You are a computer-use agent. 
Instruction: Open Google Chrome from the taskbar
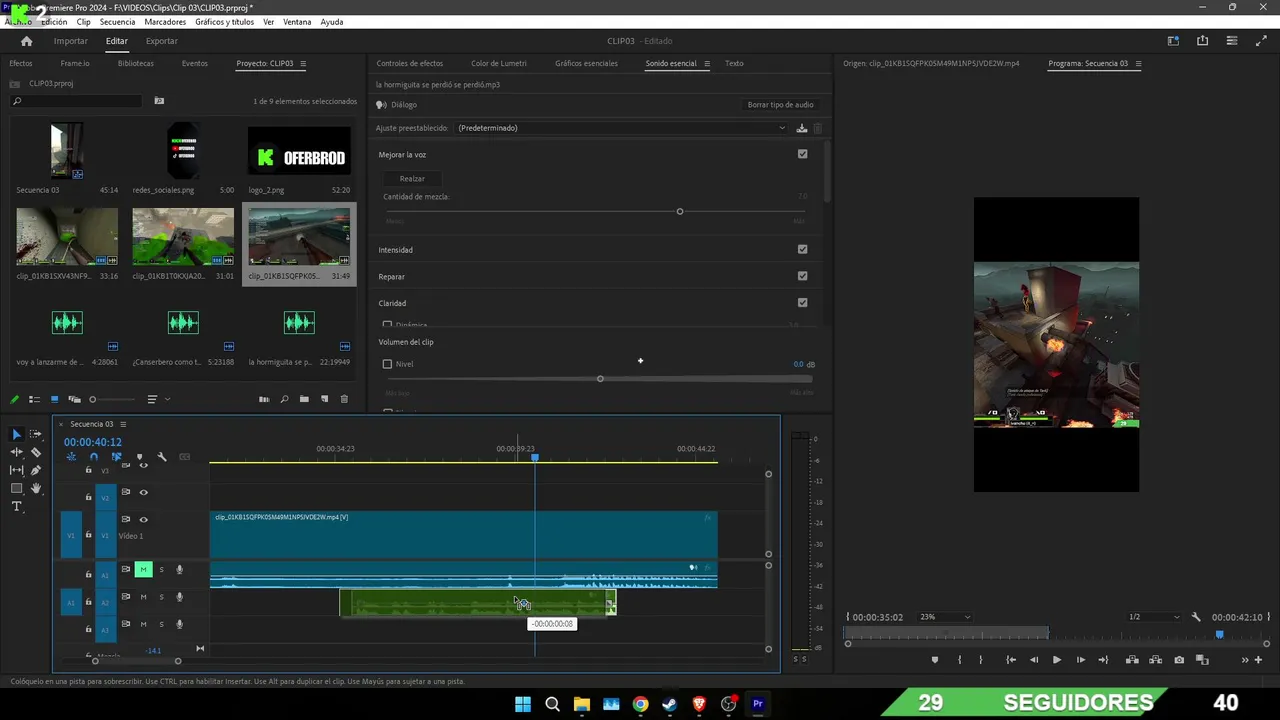(640, 704)
